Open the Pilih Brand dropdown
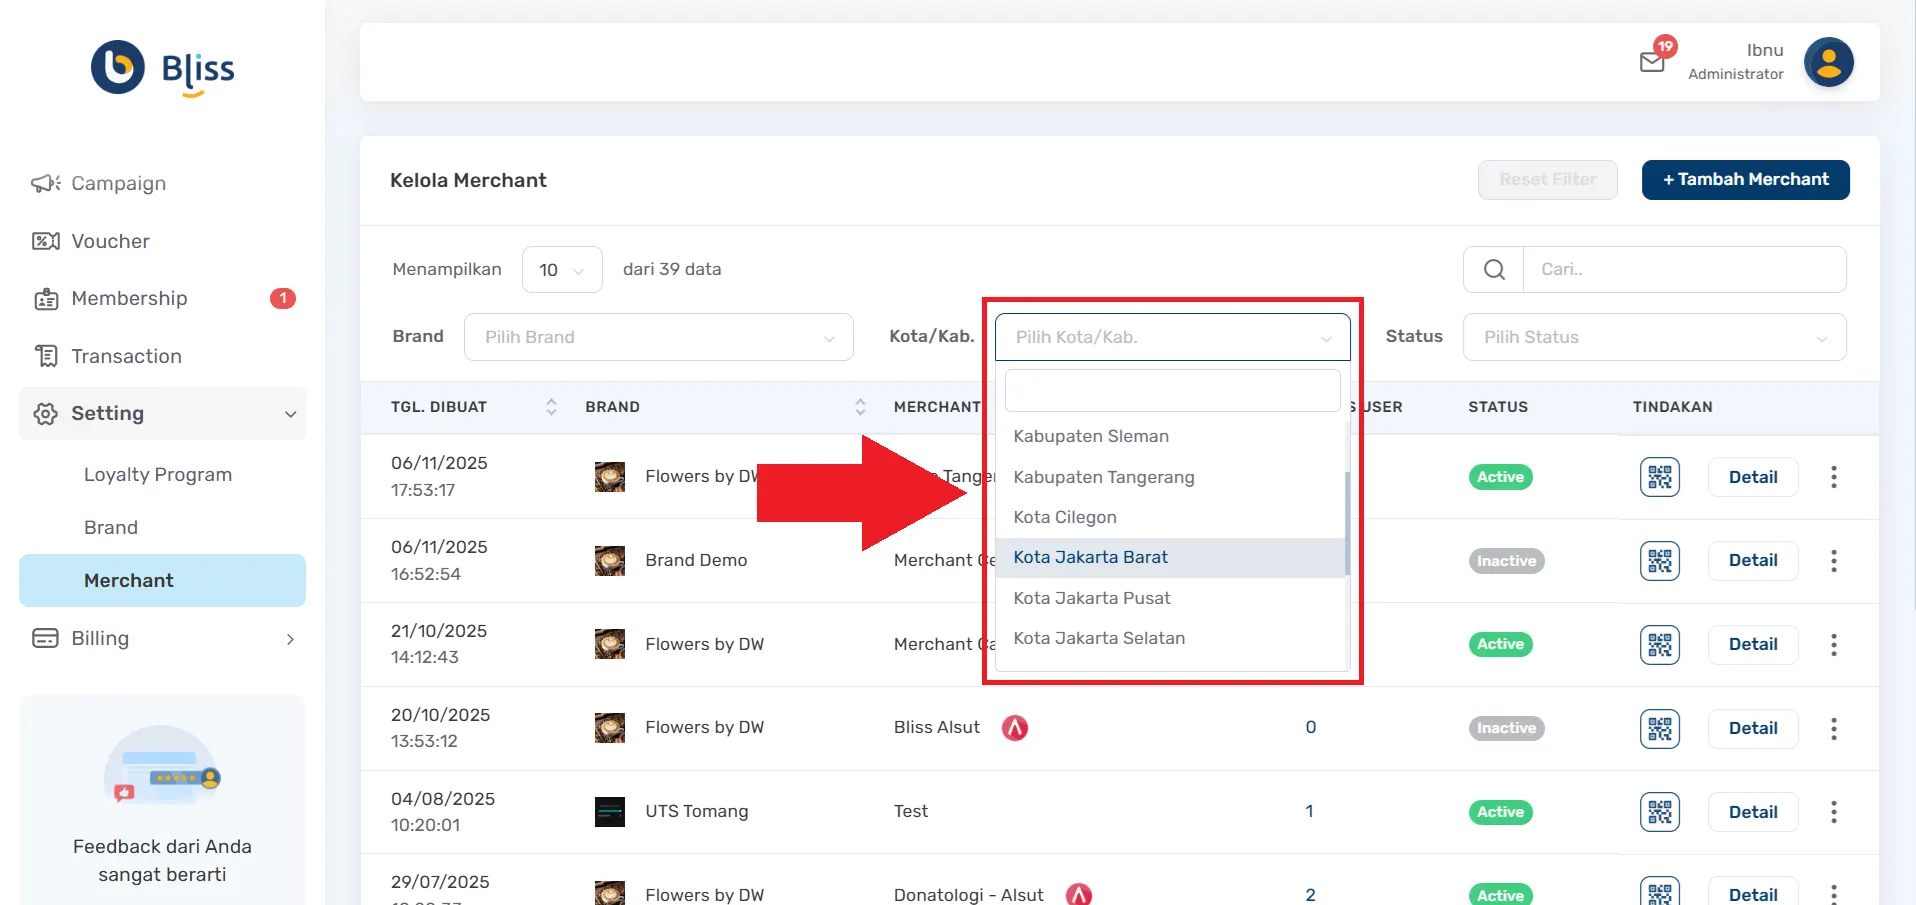The image size is (1916, 905). coord(658,337)
